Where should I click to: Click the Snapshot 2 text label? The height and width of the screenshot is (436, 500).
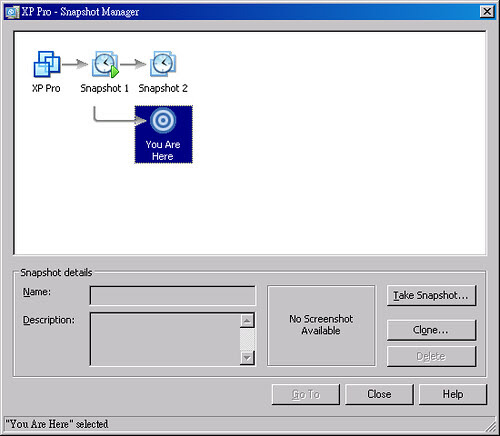tap(163, 89)
